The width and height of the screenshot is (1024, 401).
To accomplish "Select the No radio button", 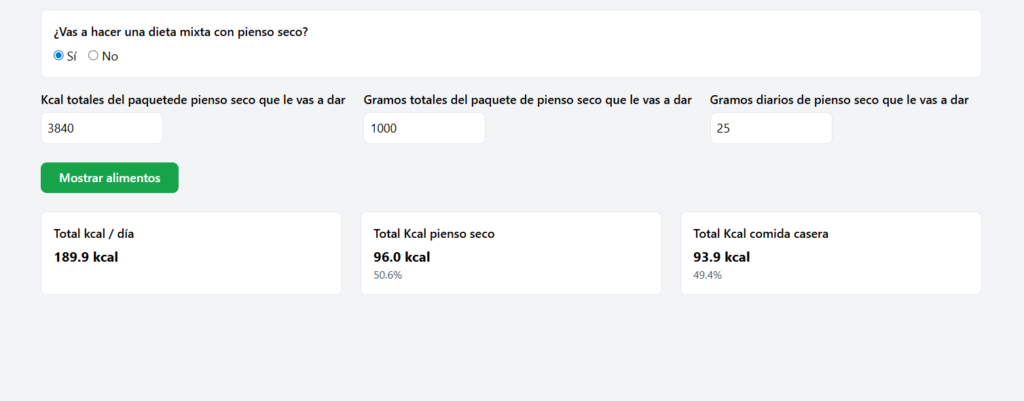I will [93, 56].
